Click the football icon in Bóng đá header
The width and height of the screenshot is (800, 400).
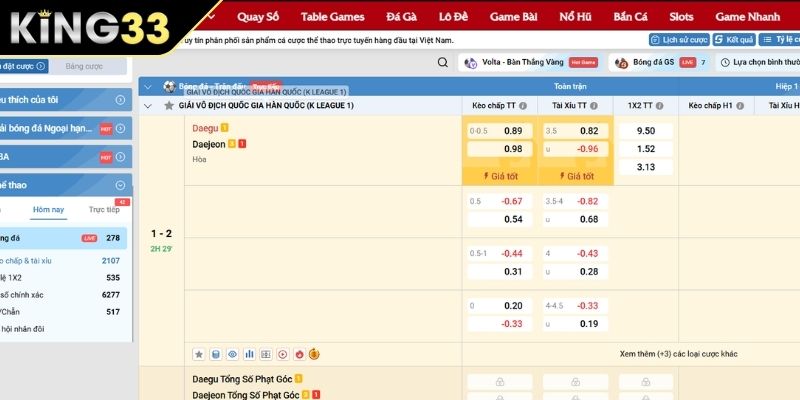169,87
